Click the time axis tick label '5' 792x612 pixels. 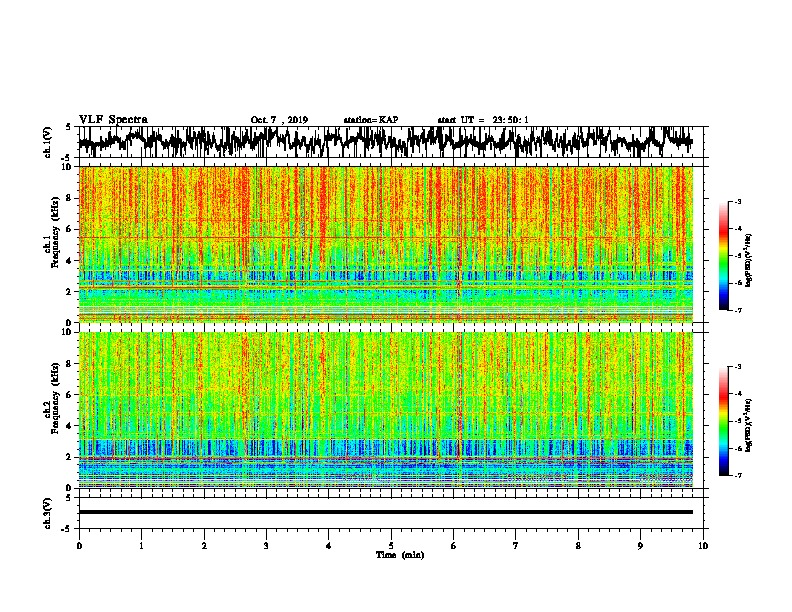tap(391, 546)
